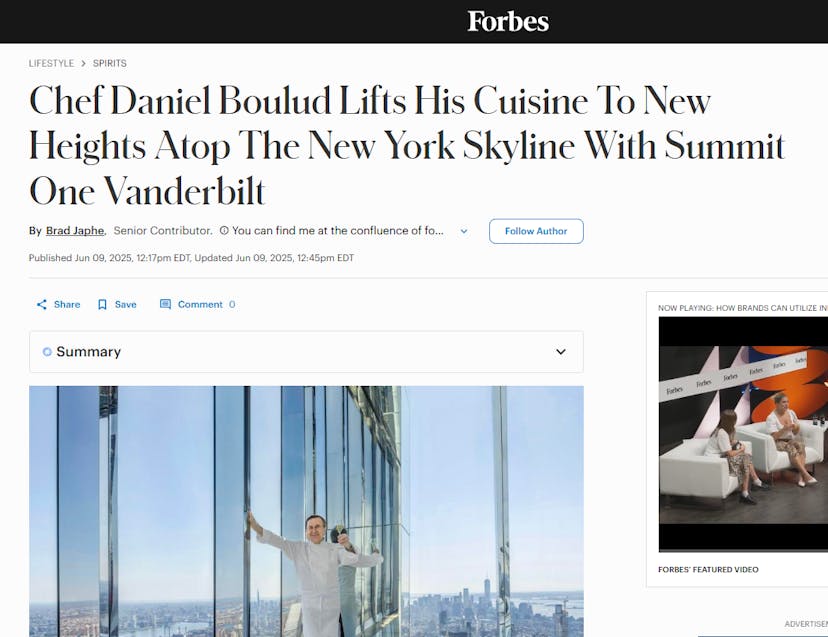Click the chef photo article image
This screenshot has width=828, height=637.
click(306, 511)
